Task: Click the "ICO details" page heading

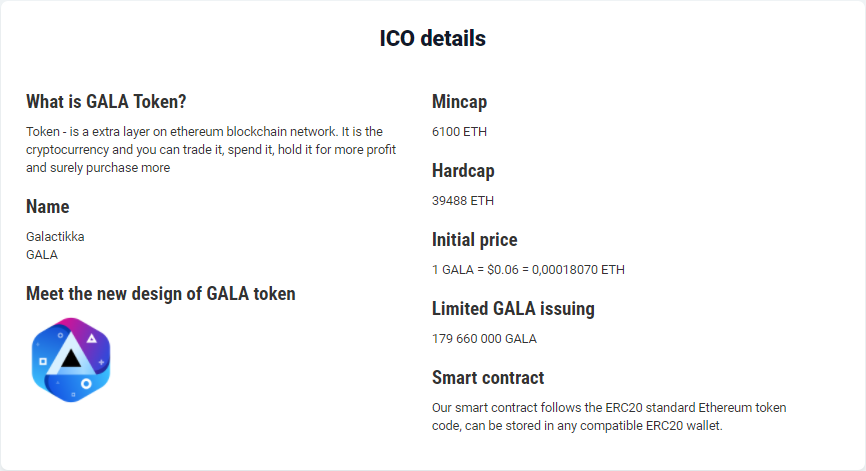Action: [x=432, y=39]
